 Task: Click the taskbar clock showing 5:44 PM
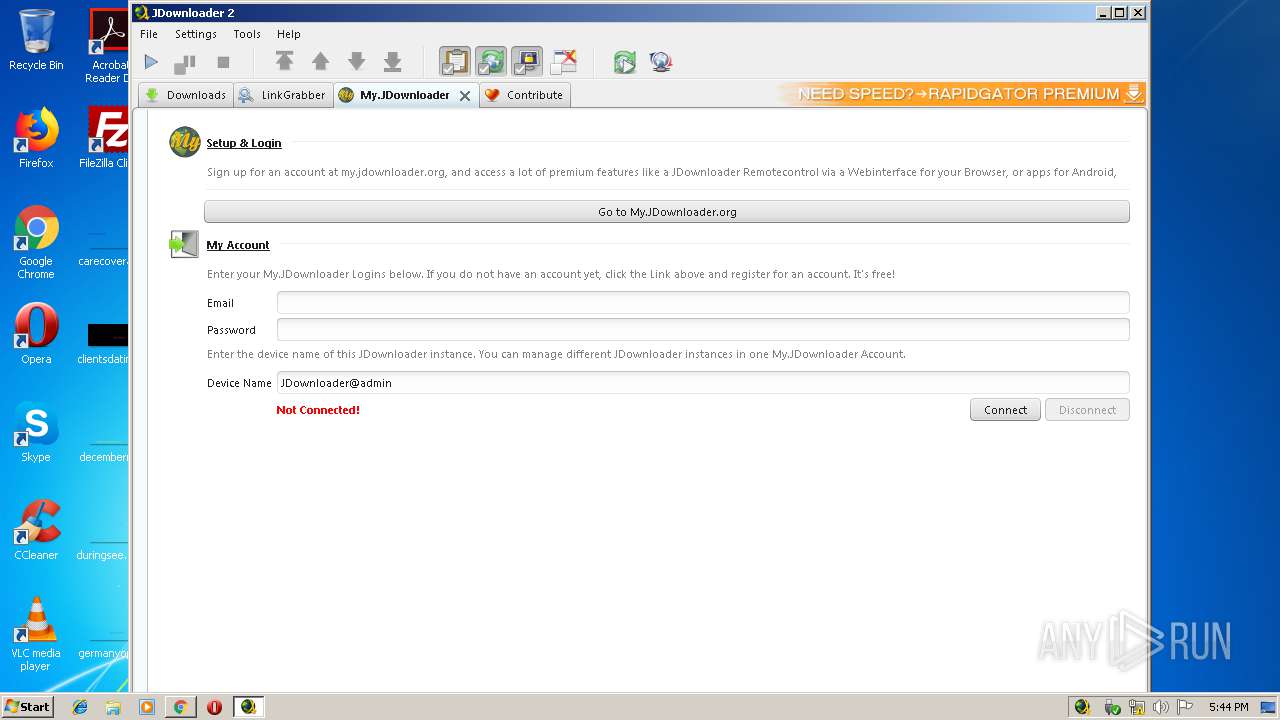(1228, 707)
